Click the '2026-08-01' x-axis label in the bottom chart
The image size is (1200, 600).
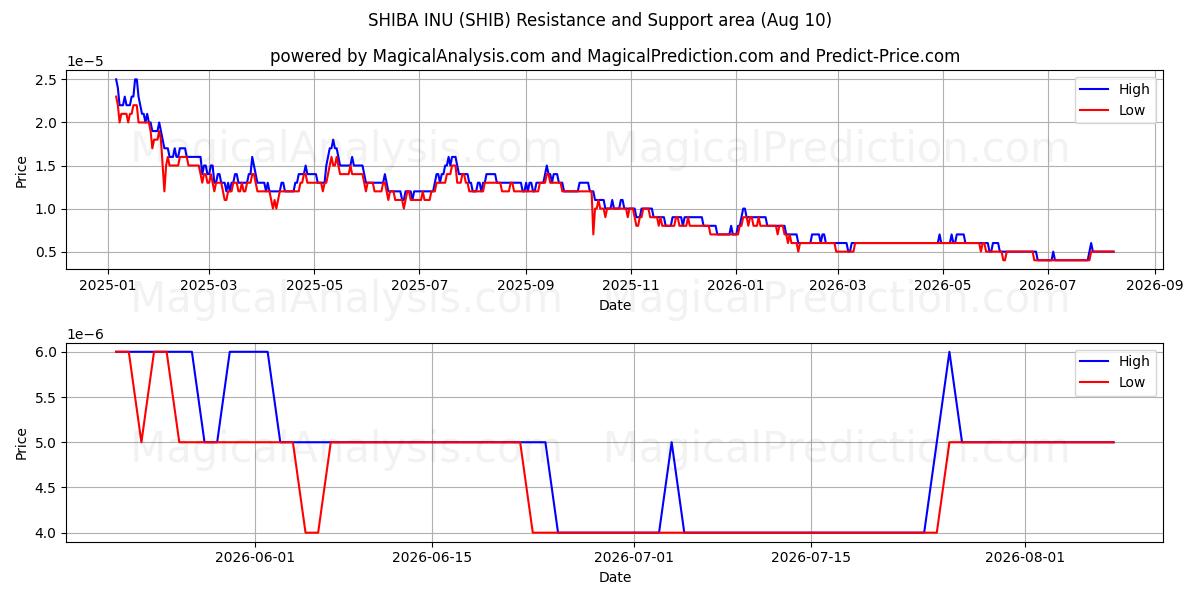tap(1026, 558)
